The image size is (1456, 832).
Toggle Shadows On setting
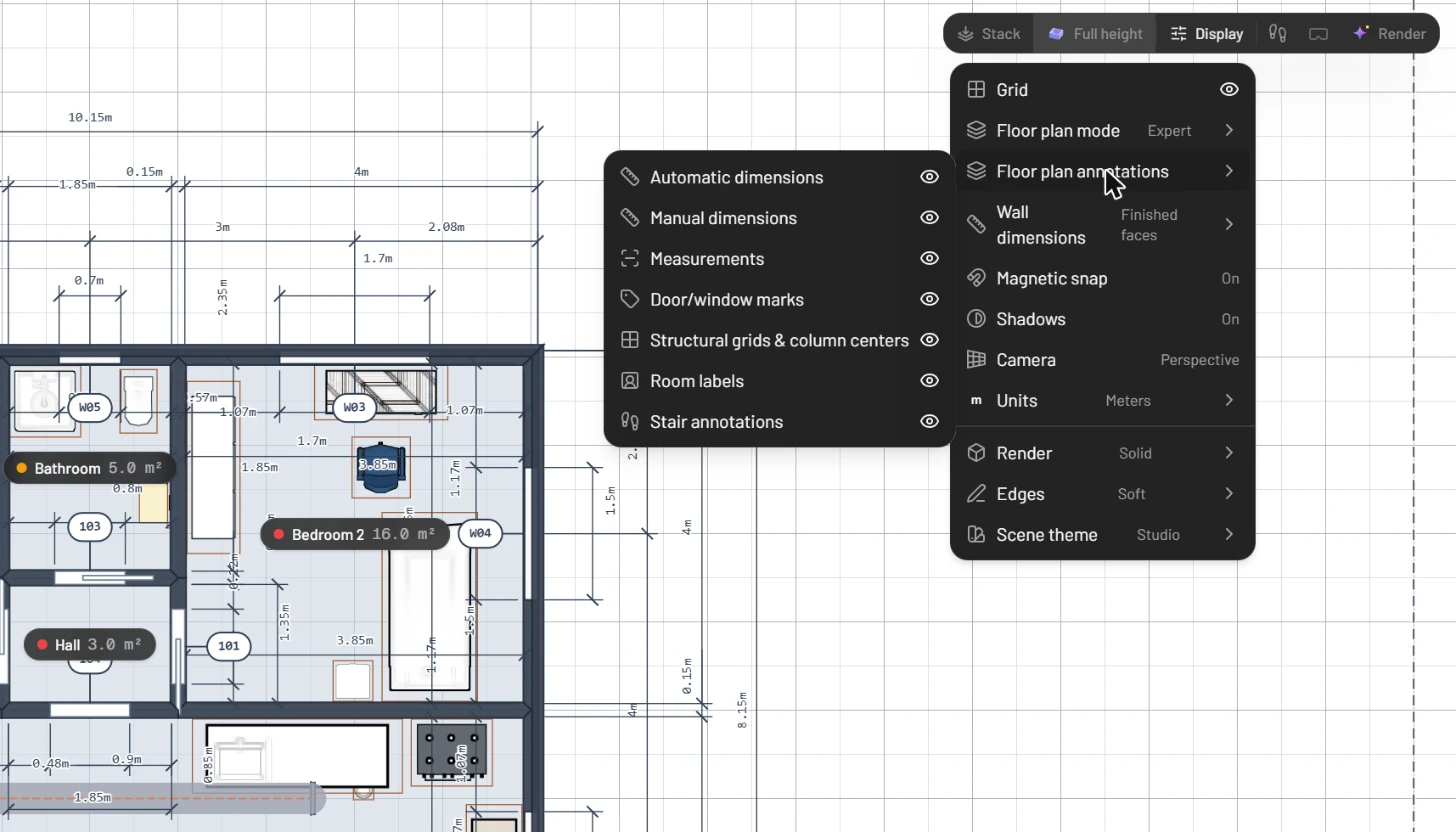click(x=1230, y=320)
